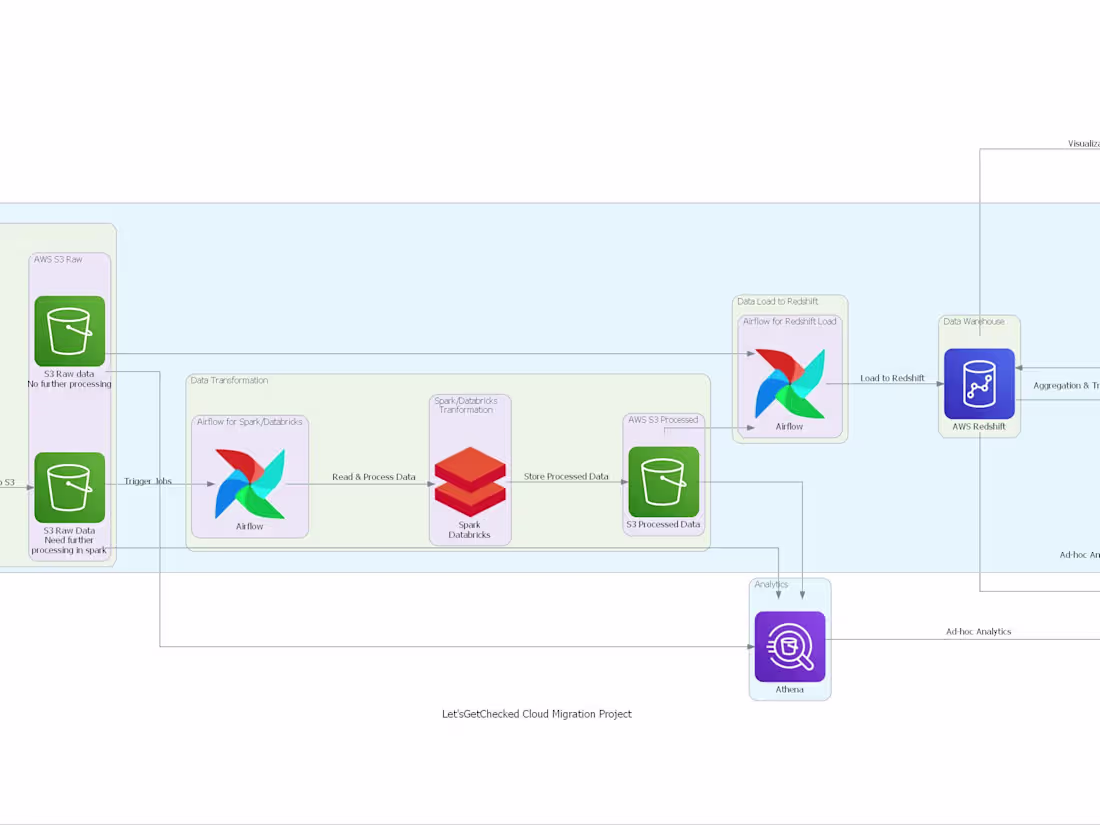Click the Trigger Jobs connector label
Screen dimensions: 1100x825
click(x=147, y=480)
